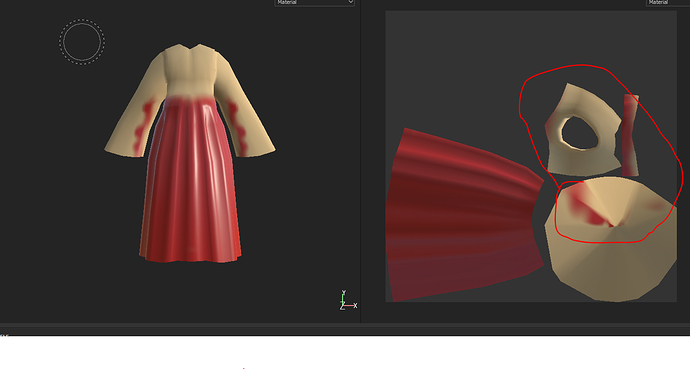Click the XYZ axis gizmo
690x369 pixels.
pyautogui.click(x=348, y=300)
